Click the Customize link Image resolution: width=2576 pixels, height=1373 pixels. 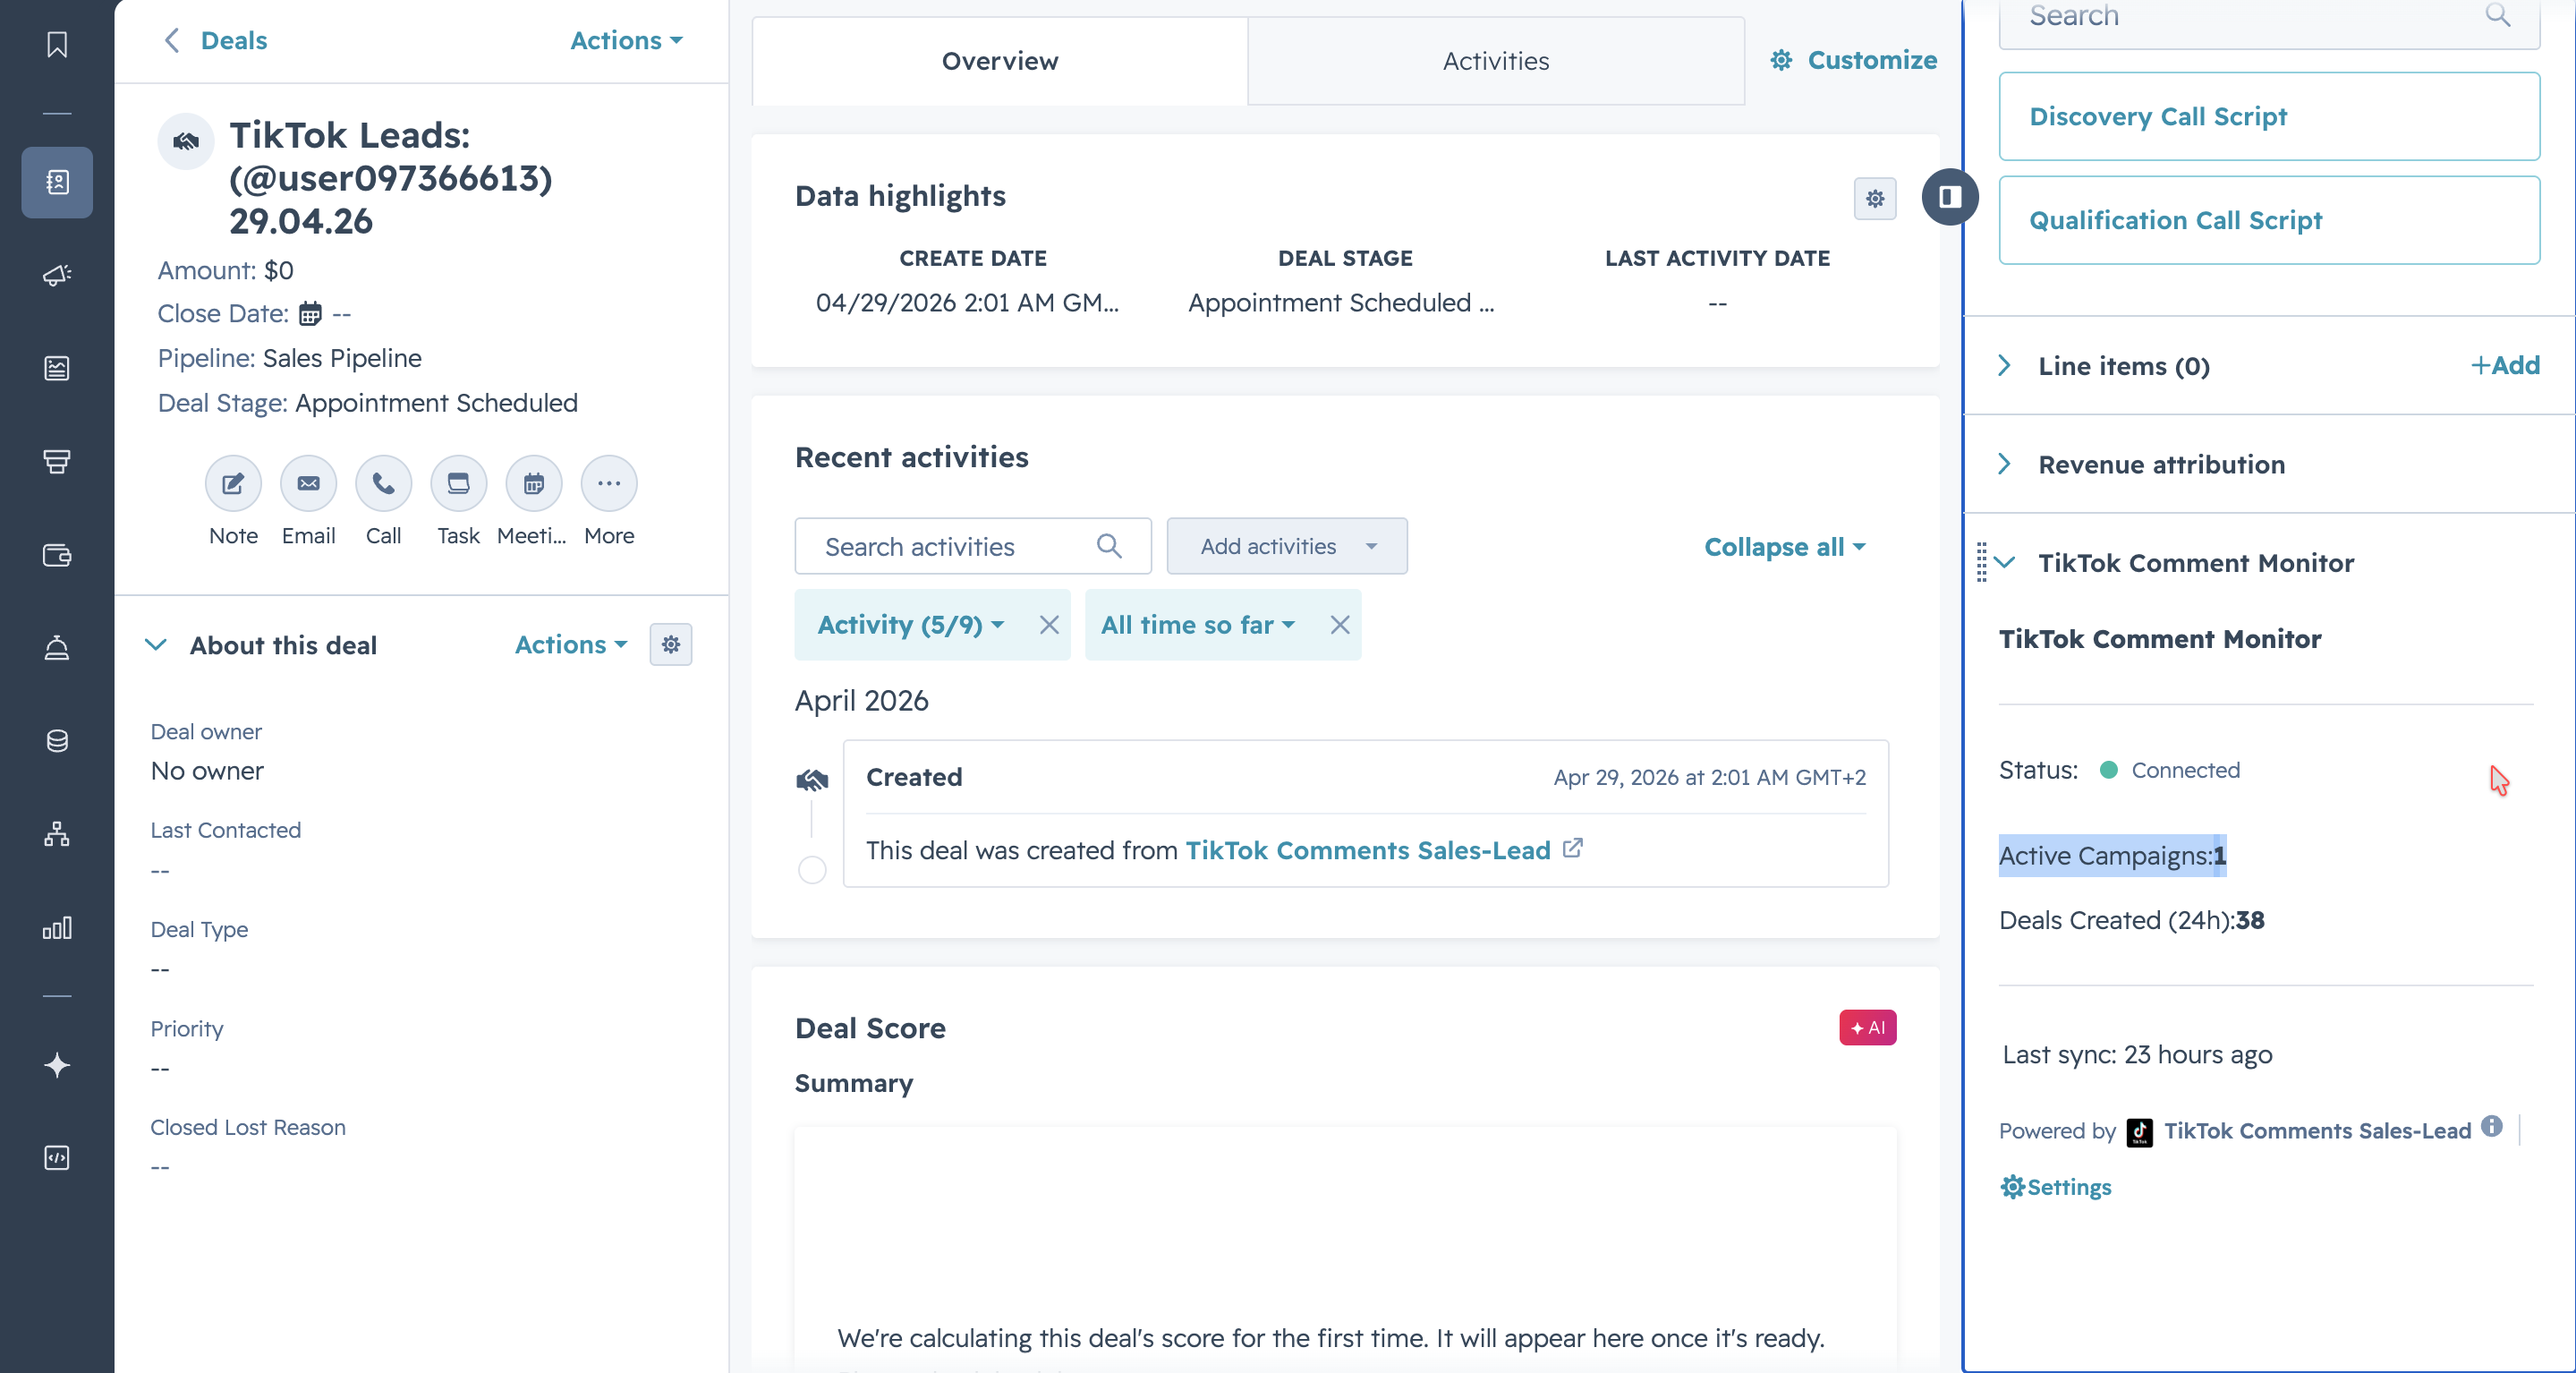[x=1854, y=60]
